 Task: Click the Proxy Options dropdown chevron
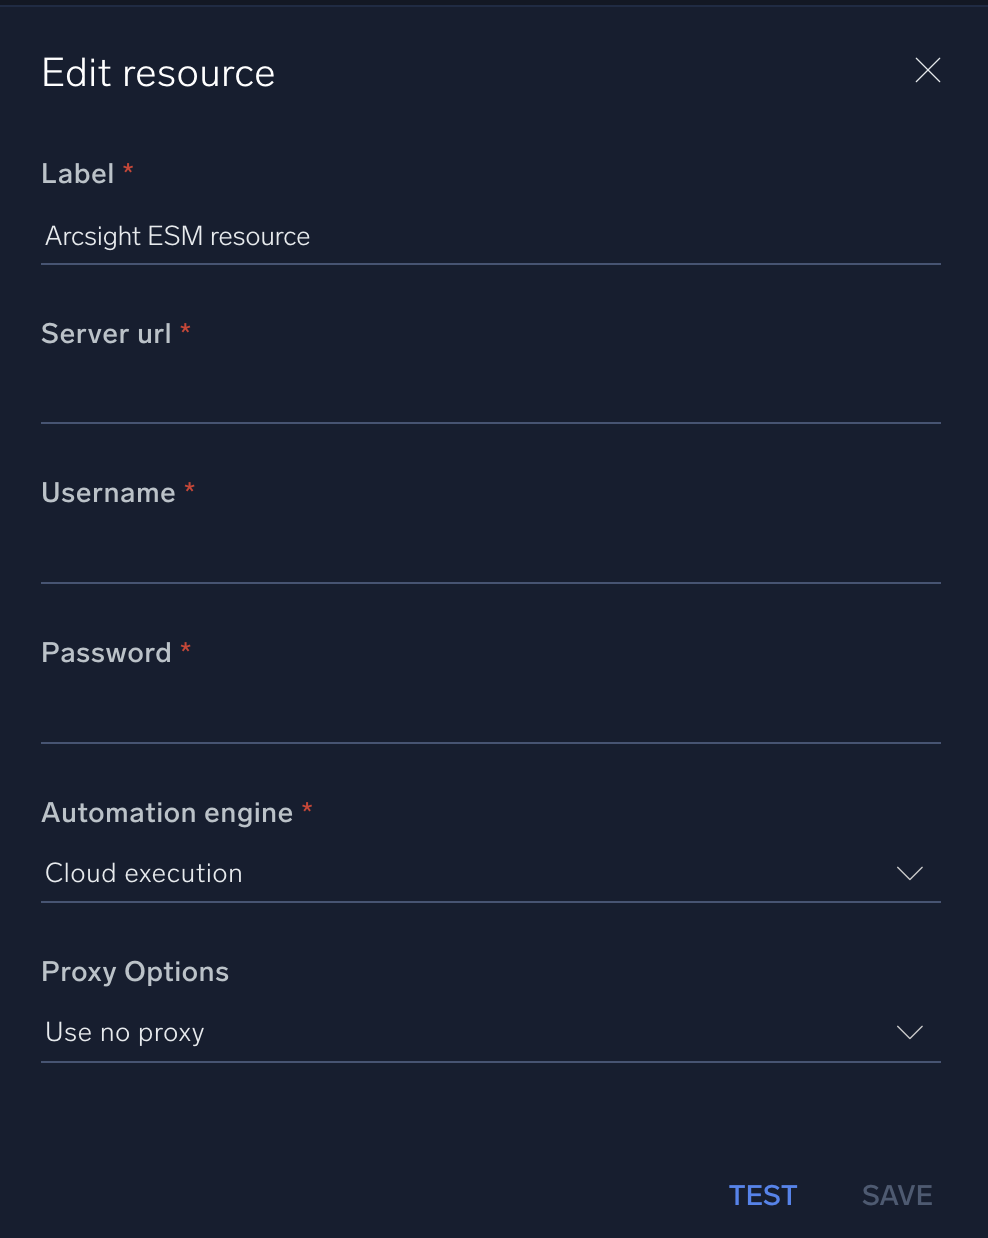point(909,1032)
